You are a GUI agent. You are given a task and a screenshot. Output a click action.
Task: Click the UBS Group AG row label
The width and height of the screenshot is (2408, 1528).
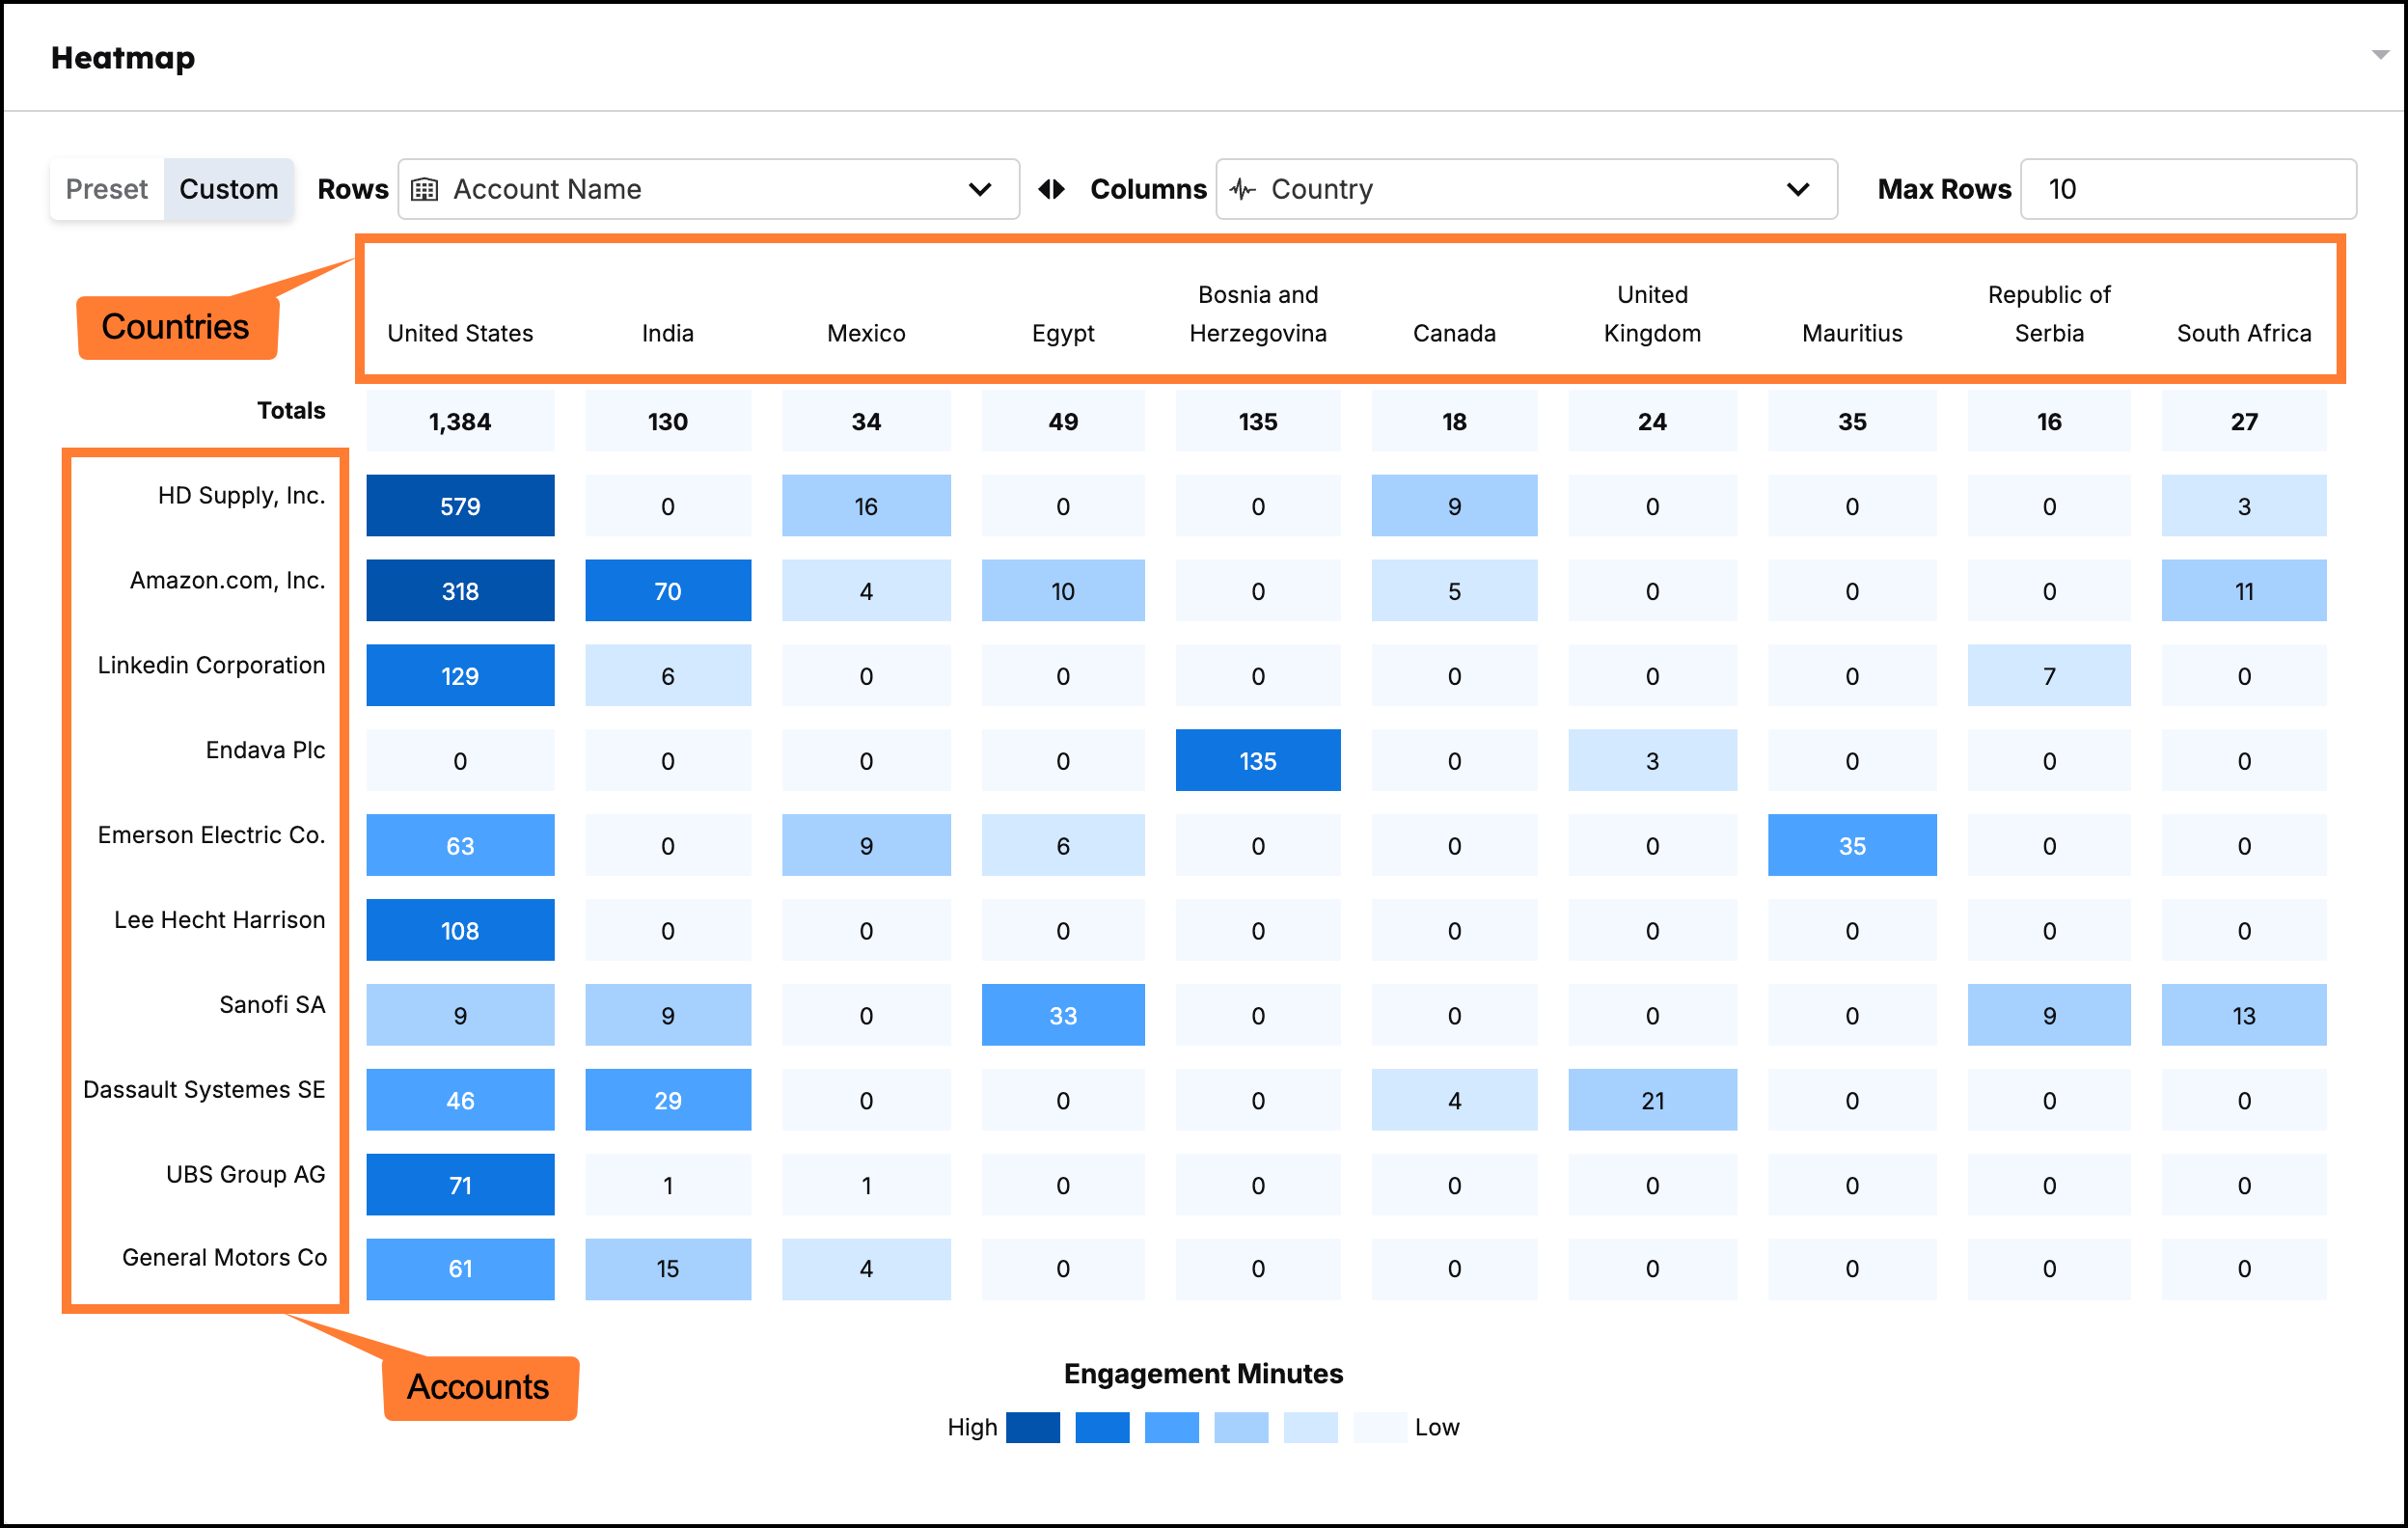(246, 1174)
